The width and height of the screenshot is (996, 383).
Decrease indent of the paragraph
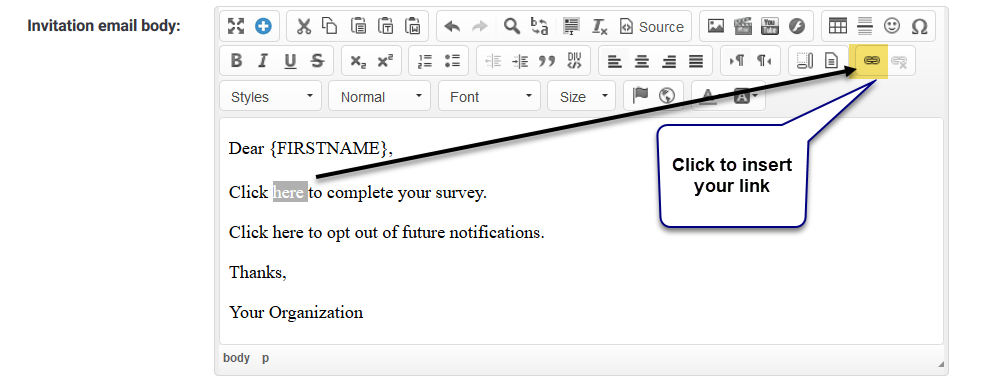[493, 61]
